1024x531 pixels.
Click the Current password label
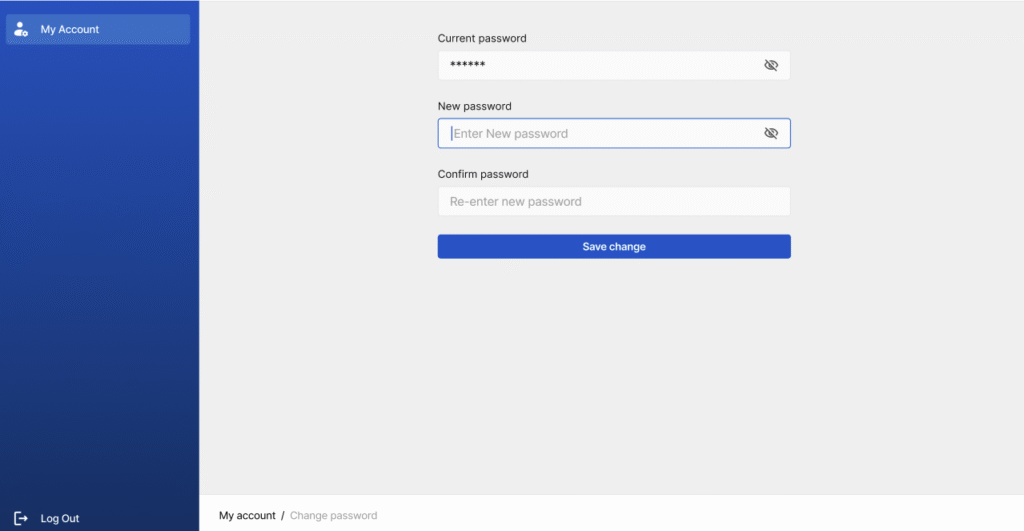coord(482,39)
